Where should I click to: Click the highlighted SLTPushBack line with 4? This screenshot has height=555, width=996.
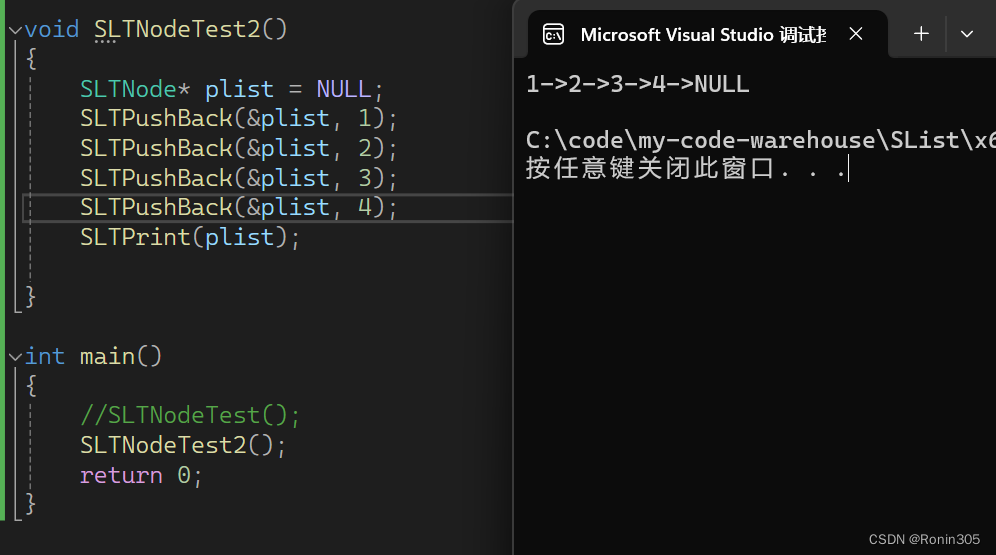coord(156,208)
